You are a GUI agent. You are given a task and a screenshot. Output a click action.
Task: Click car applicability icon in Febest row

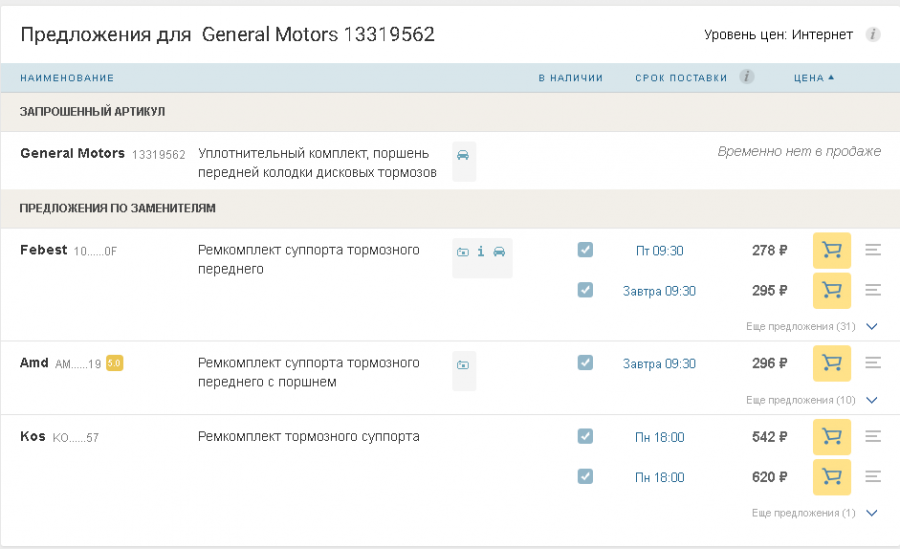click(499, 251)
